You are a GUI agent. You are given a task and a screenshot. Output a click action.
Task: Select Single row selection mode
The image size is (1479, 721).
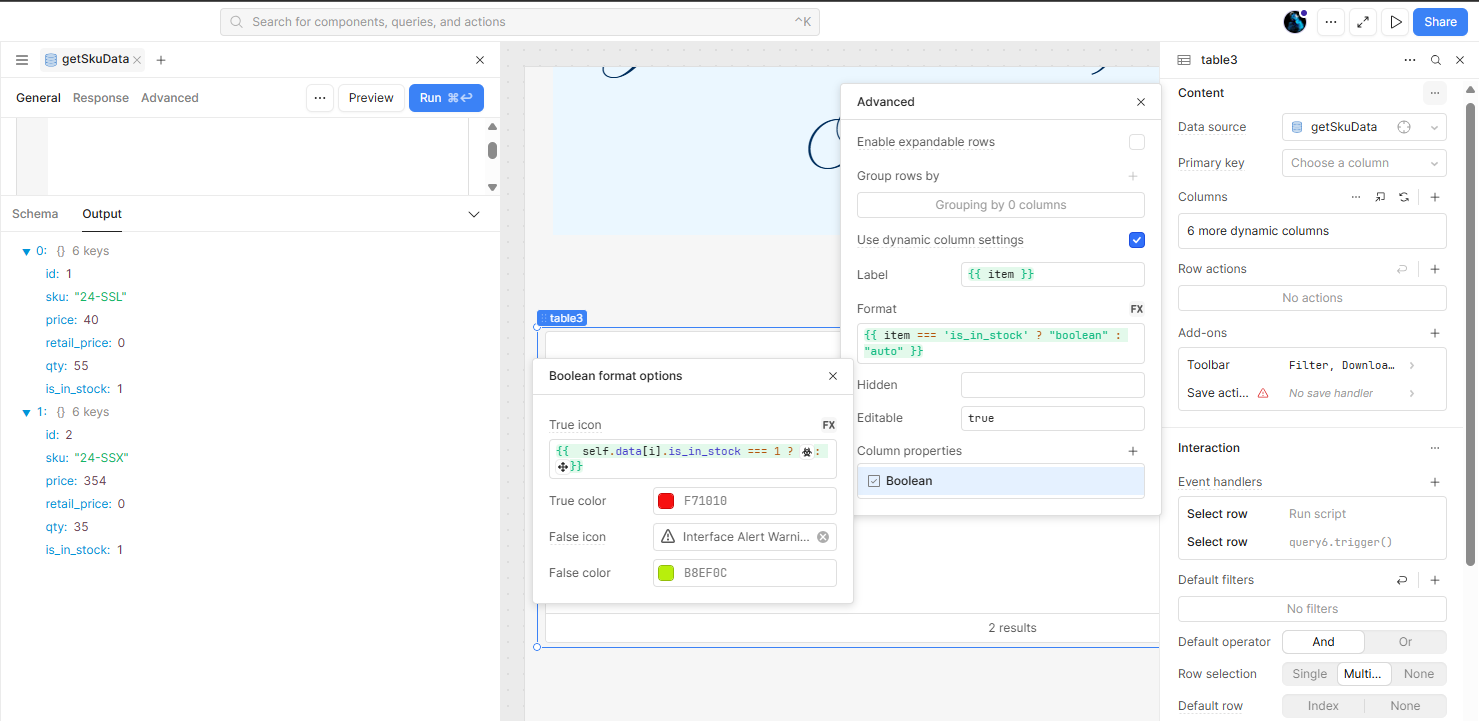(x=1309, y=674)
